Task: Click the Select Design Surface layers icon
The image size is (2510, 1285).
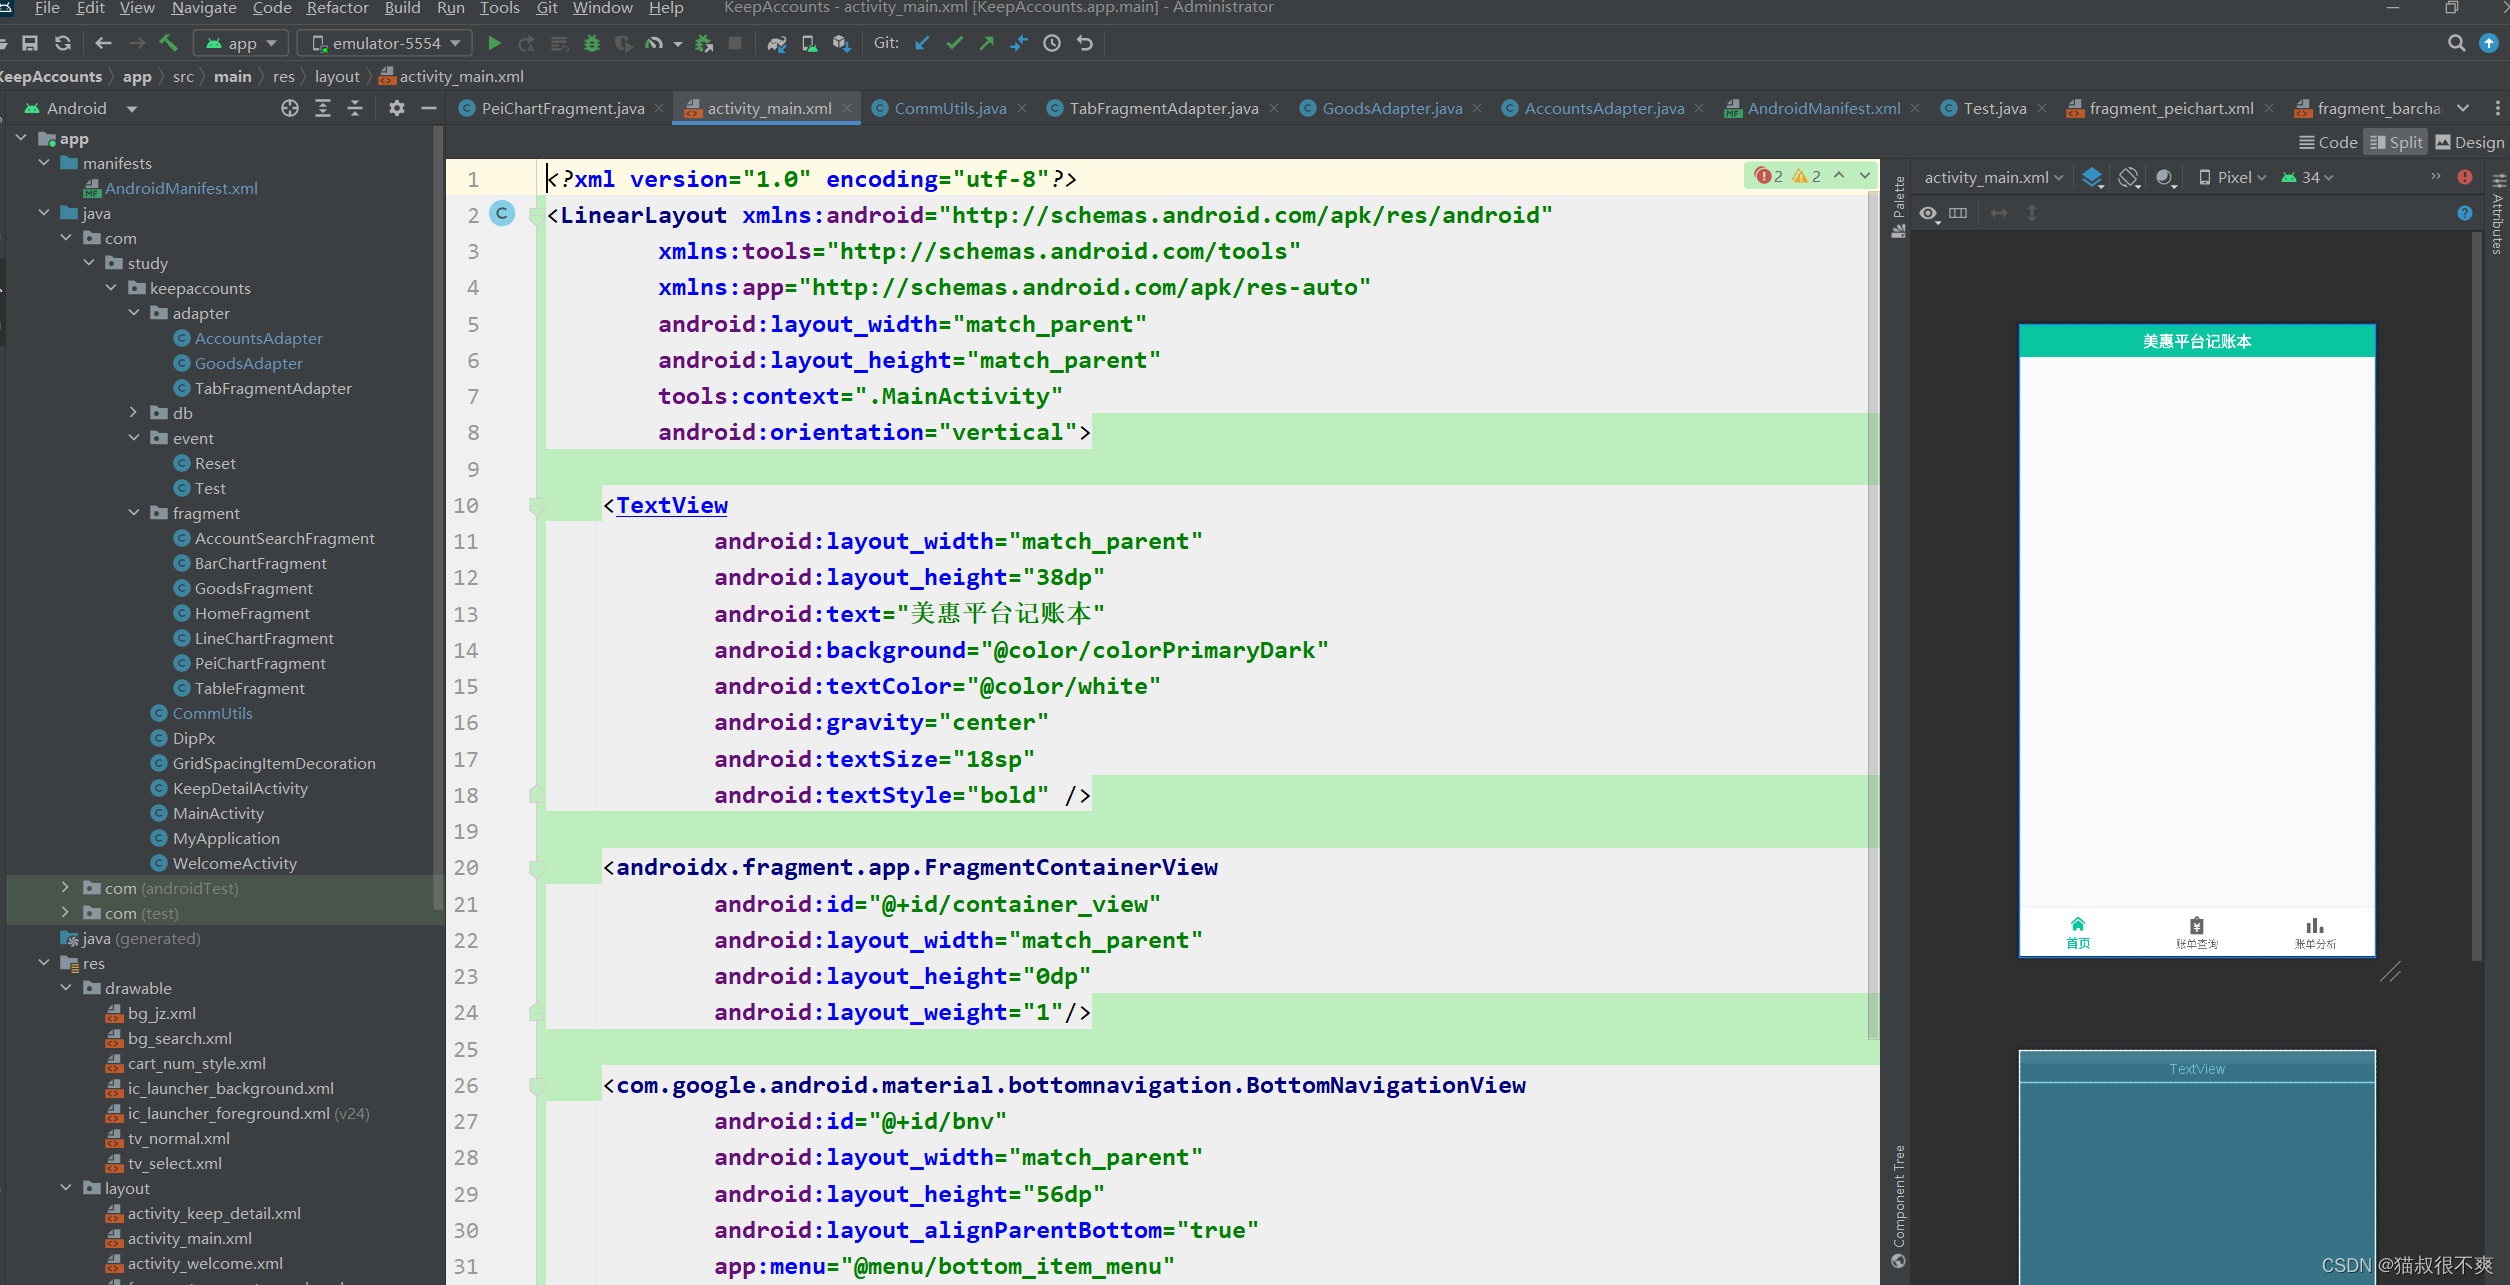Action: 2092,177
